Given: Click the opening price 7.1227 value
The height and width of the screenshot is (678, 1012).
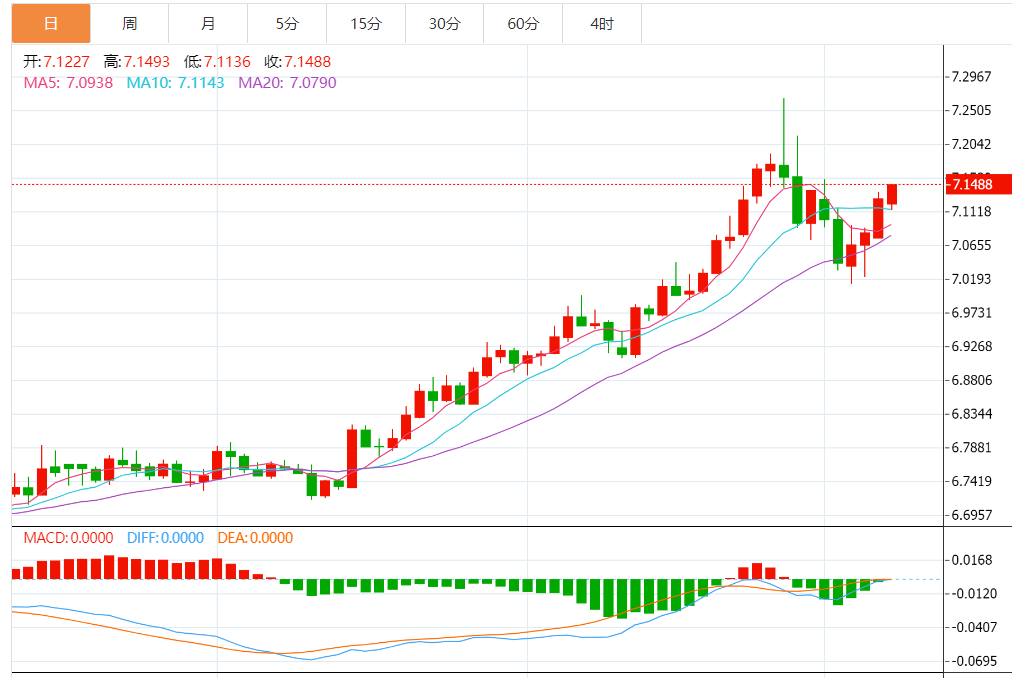Looking at the screenshot, I should click(x=66, y=62).
